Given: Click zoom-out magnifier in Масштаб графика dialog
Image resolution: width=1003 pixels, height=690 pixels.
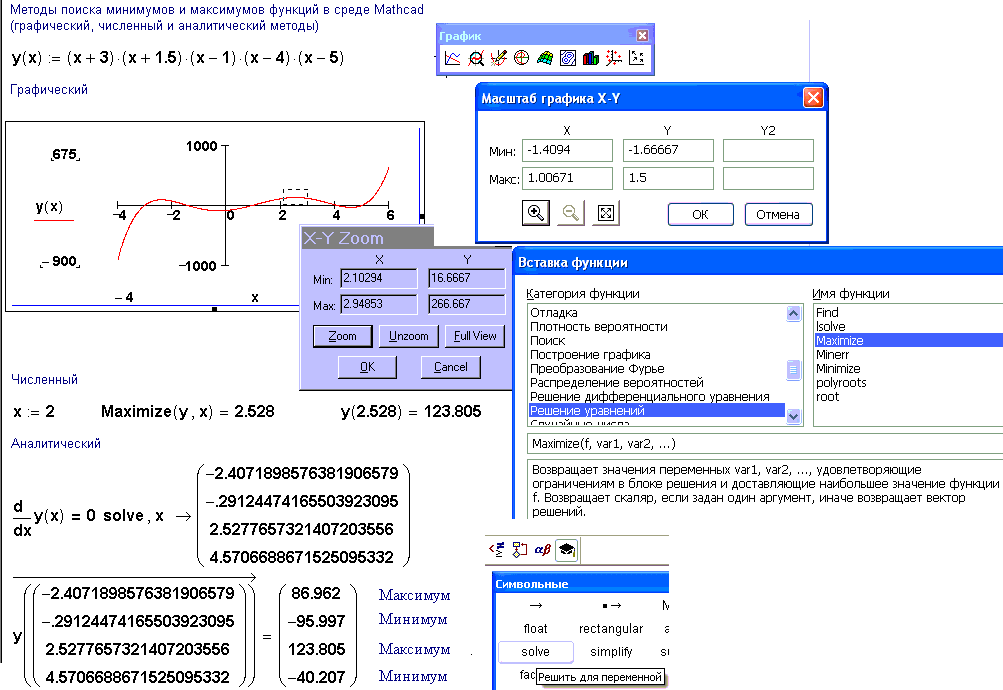Looking at the screenshot, I should tap(571, 213).
